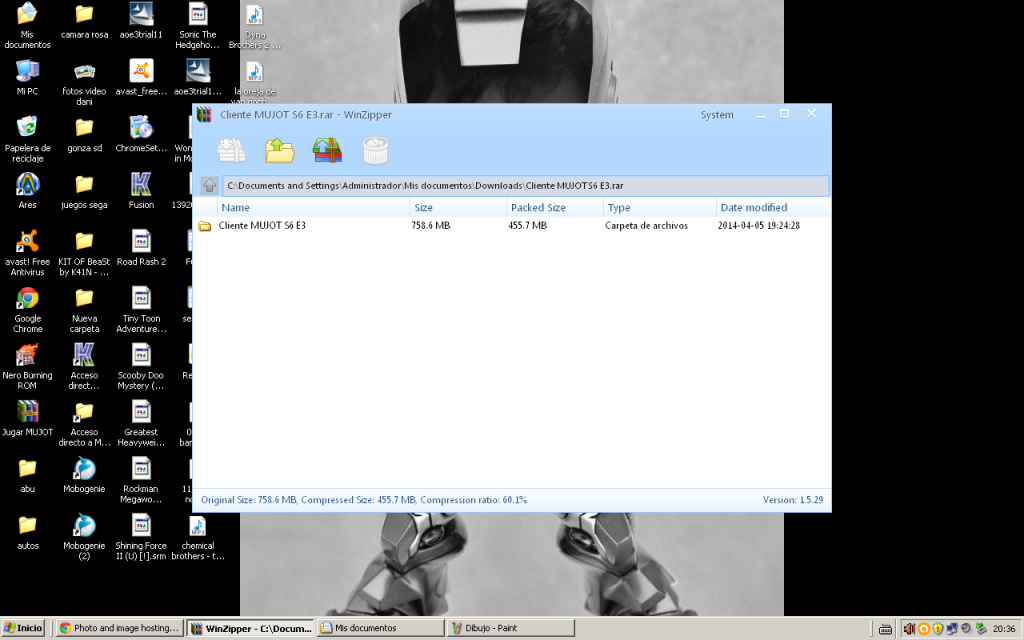Go up one folder level with arrow icon
The width and height of the screenshot is (1024, 640).
pos(209,186)
